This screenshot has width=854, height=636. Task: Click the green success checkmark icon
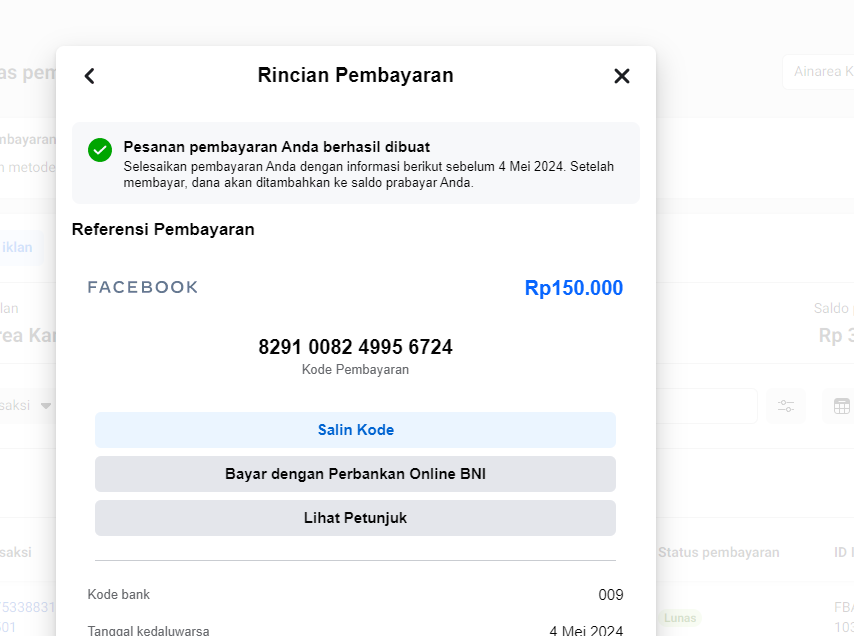pos(99,150)
